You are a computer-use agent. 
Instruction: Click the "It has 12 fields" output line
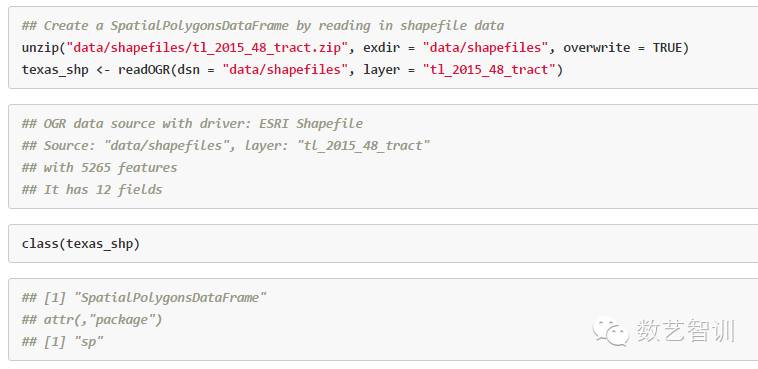(92, 189)
